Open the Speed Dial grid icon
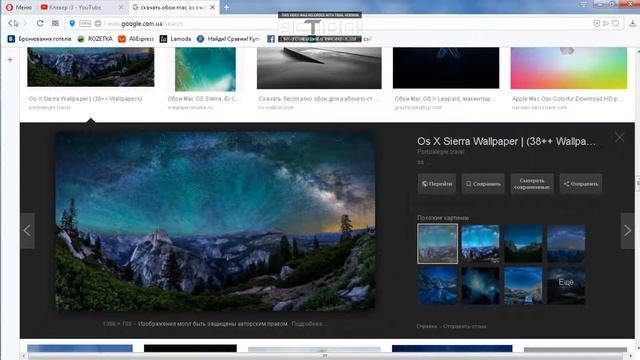This screenshot has height=360, width=640. pos(55,23)
